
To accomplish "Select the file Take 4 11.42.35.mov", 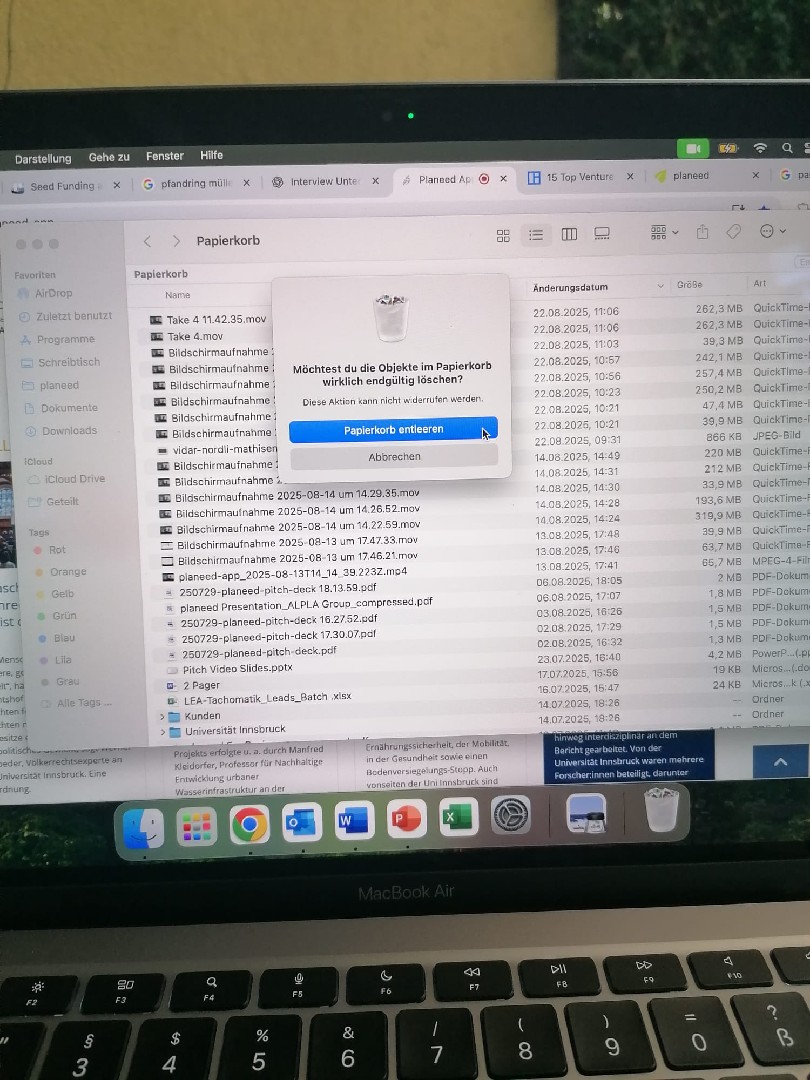I will click(x=216, y=320).
